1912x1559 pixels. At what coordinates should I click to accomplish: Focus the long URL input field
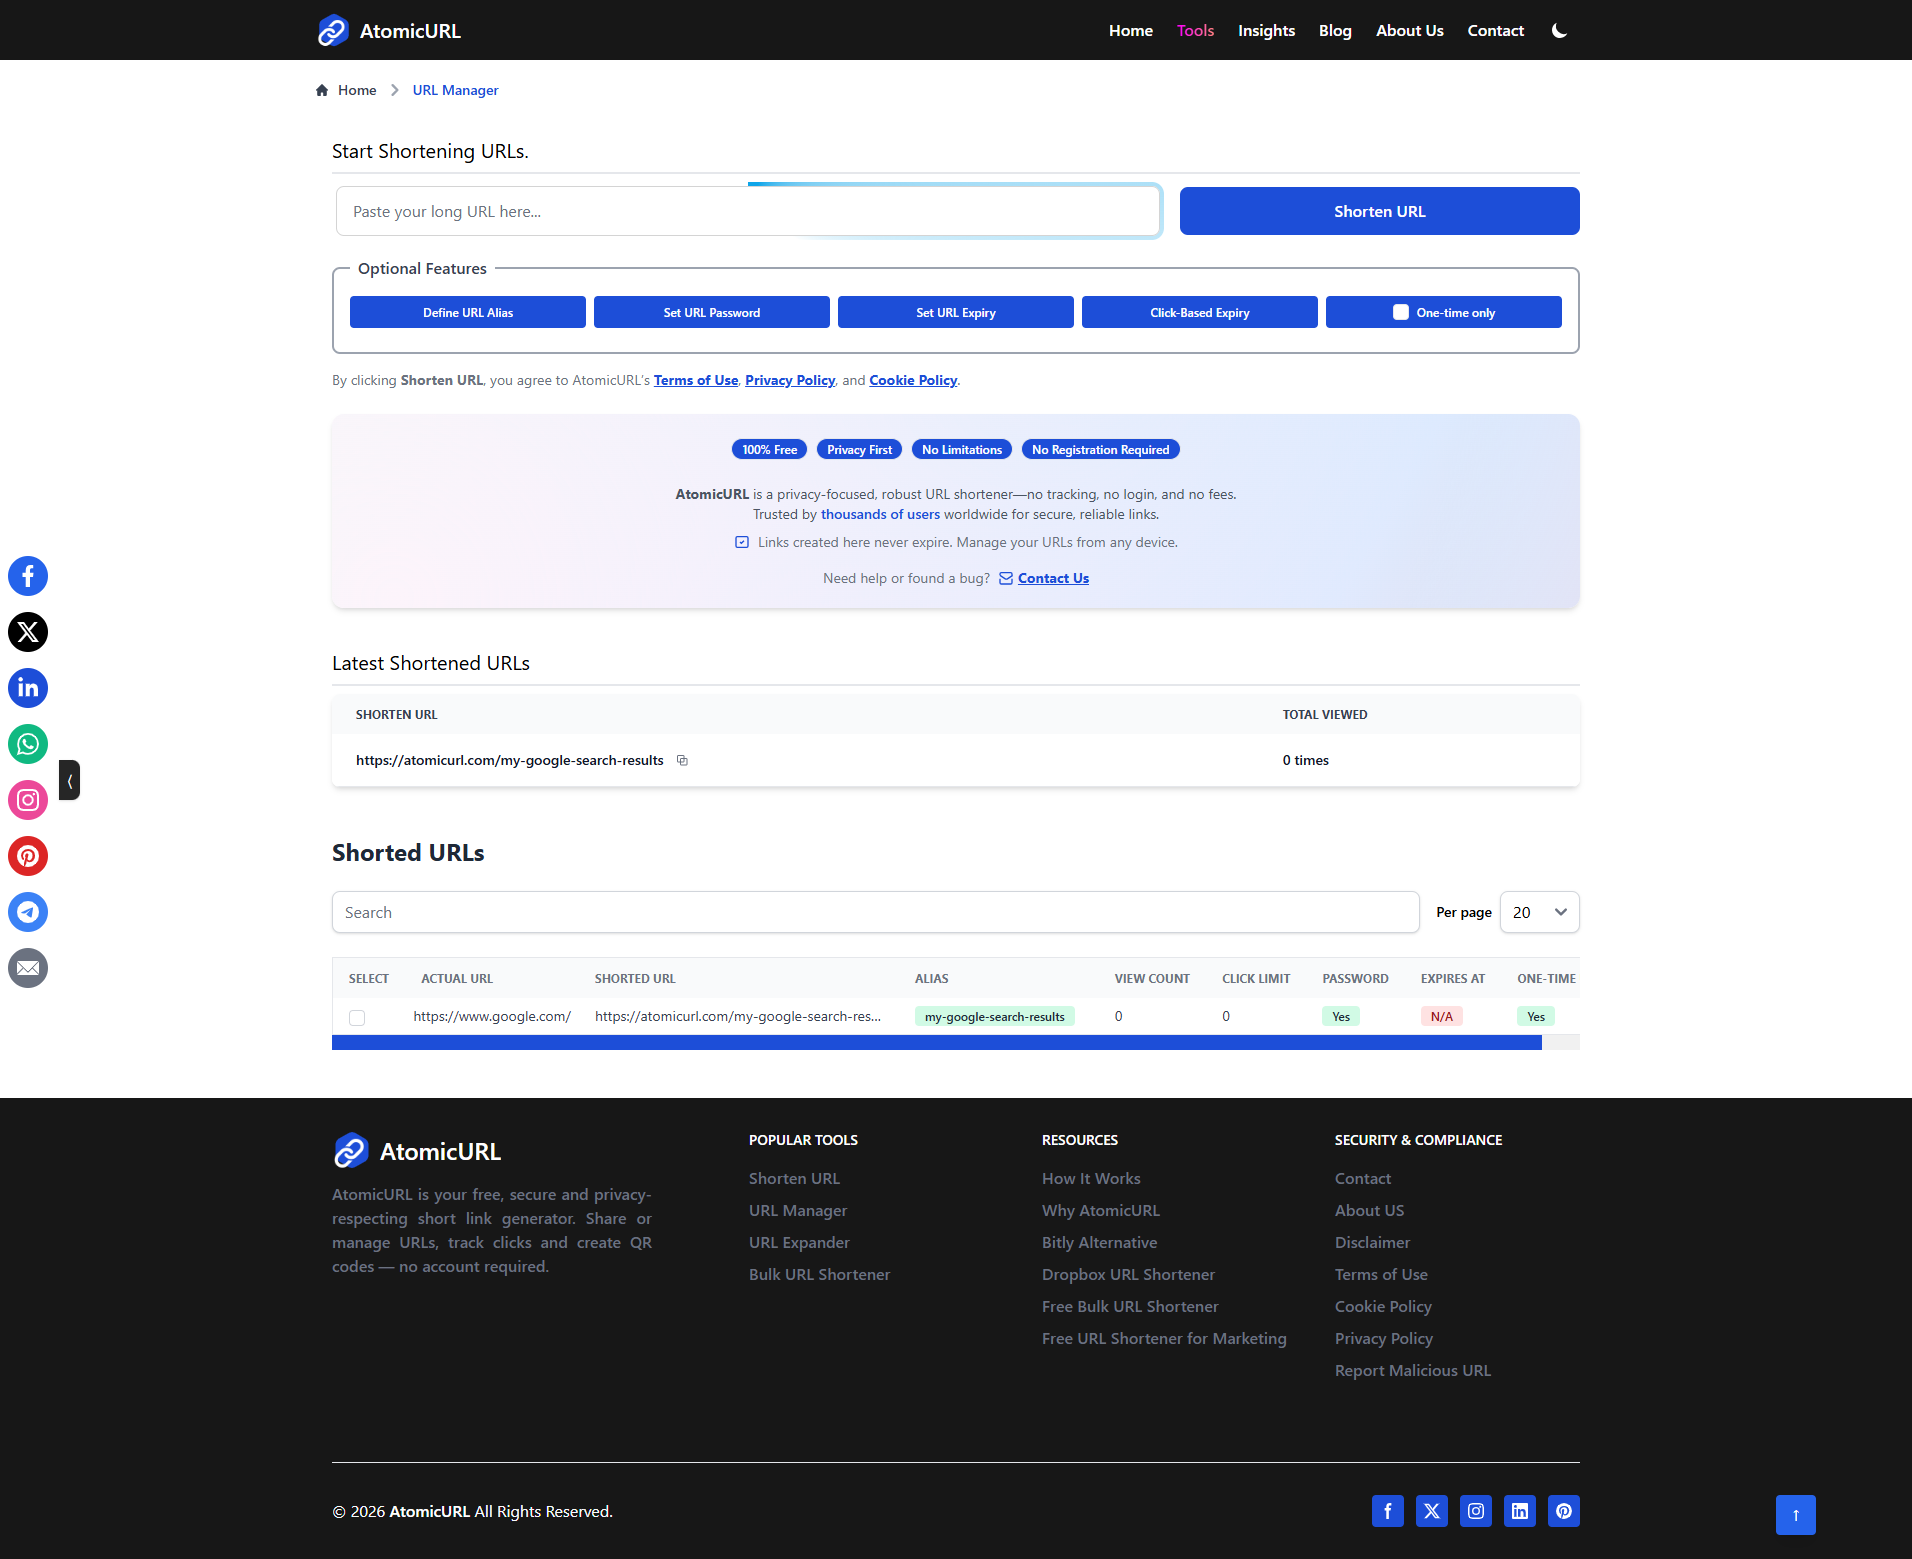click(748, 212)
